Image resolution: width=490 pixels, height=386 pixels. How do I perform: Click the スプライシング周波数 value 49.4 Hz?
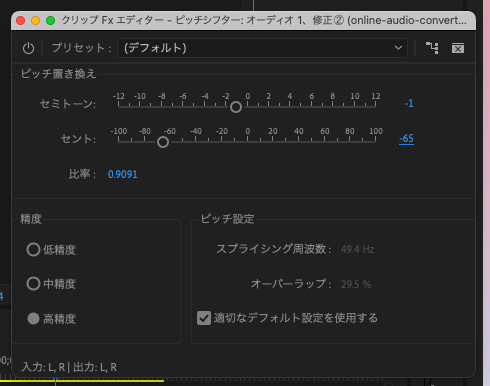click(357, 249)
